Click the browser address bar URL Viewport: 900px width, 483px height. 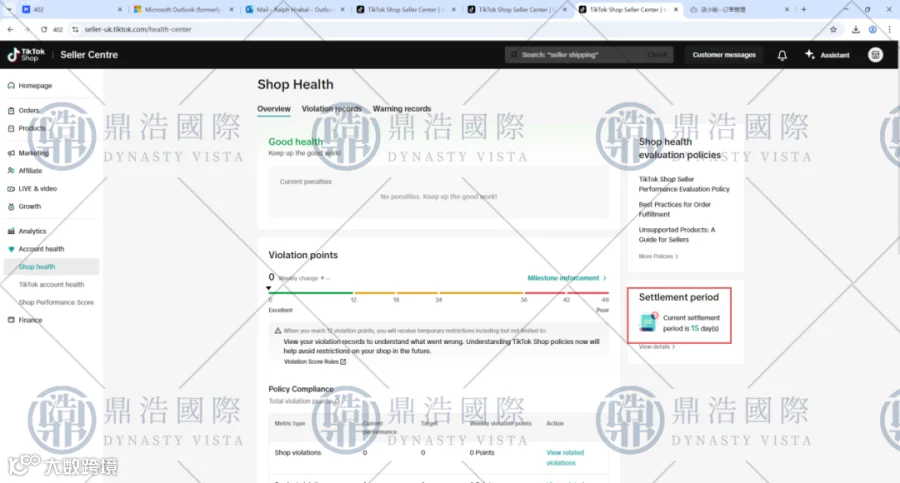[138, 29]
